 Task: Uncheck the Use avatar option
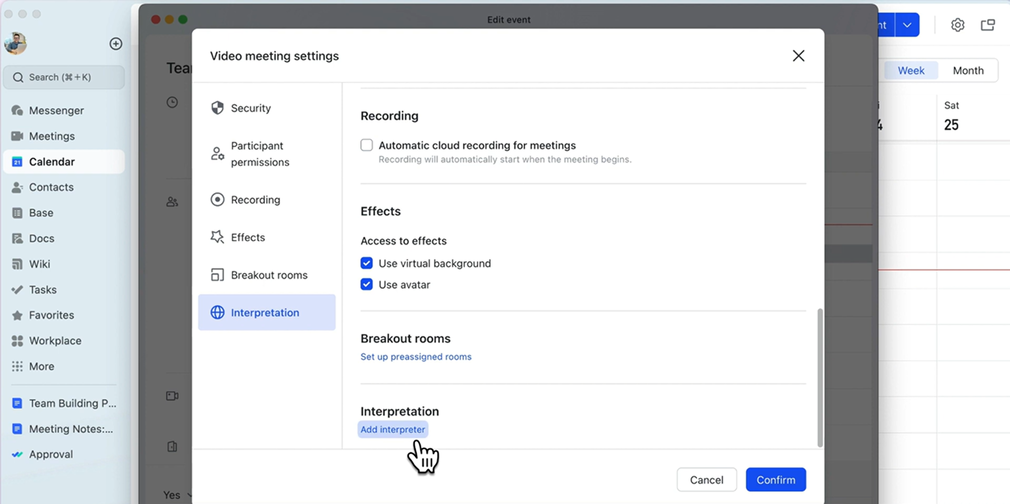(x=367, y=285)
